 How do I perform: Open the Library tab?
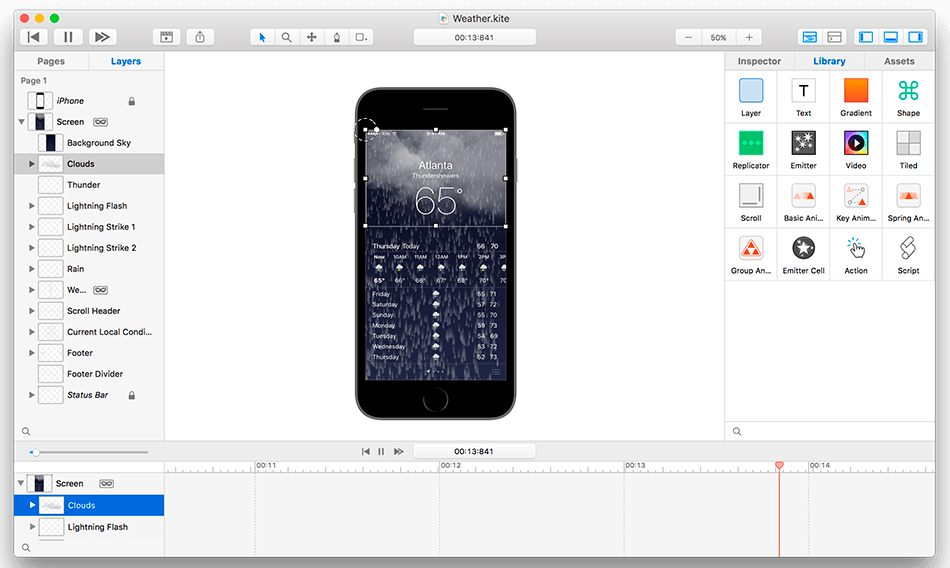pos(829,61)
